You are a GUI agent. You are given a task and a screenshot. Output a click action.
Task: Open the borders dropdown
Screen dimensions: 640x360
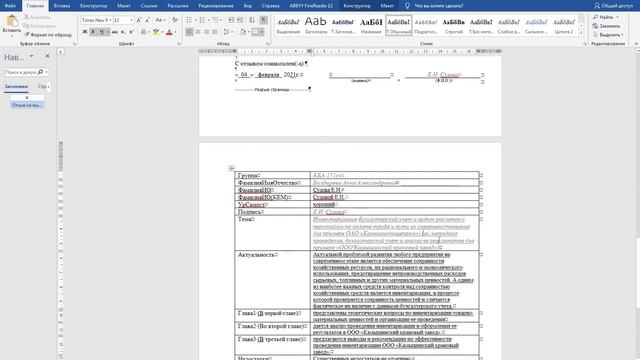pyautogui.click(x=262, y=32)
